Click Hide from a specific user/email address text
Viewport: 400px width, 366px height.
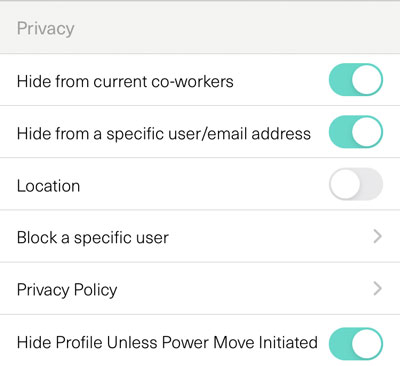[164, 134]
